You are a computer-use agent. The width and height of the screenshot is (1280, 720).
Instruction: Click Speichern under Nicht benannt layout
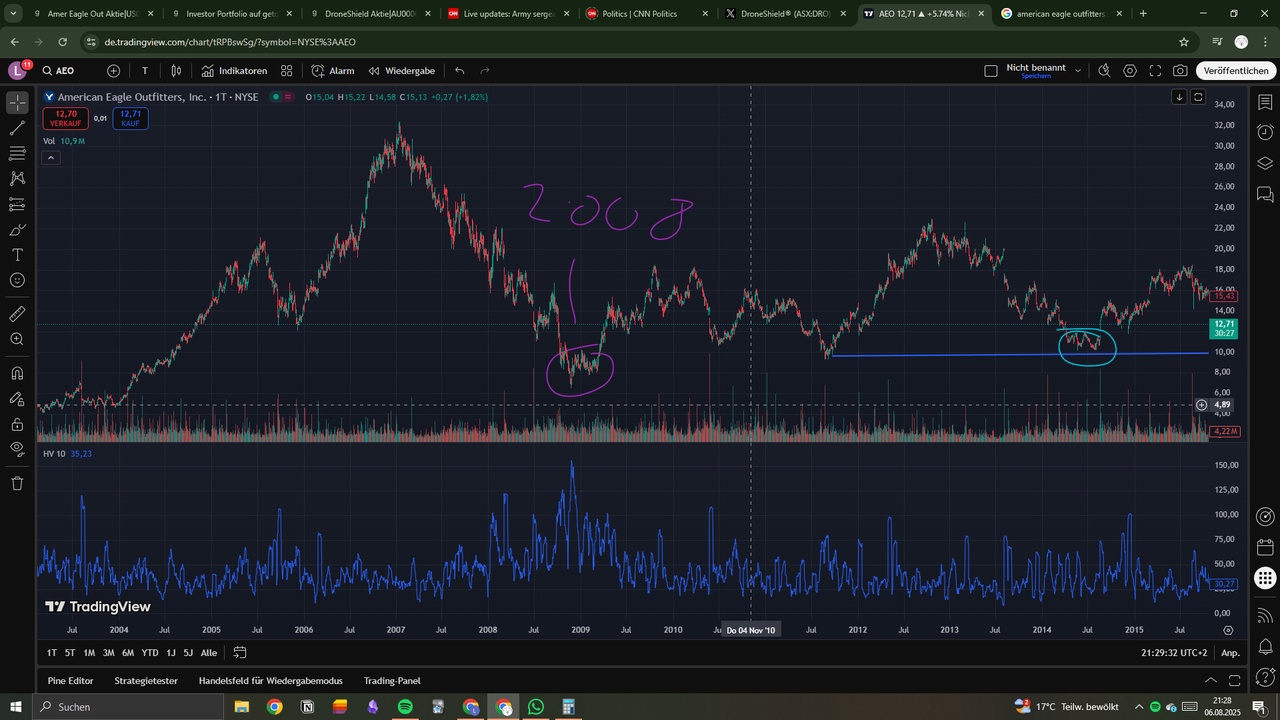(x=1035, y=77)
